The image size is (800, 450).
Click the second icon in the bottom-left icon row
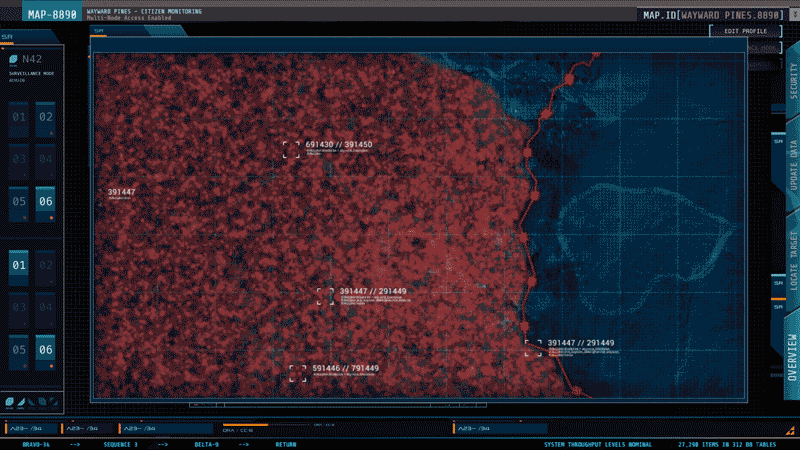20,402
